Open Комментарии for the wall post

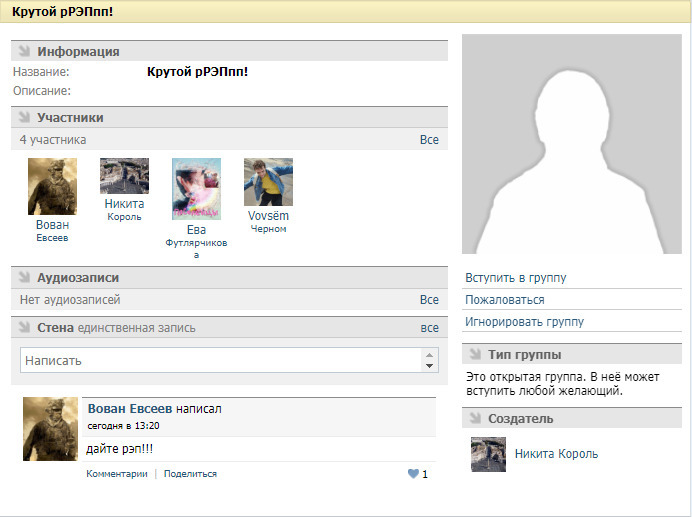tap(117, 474)
